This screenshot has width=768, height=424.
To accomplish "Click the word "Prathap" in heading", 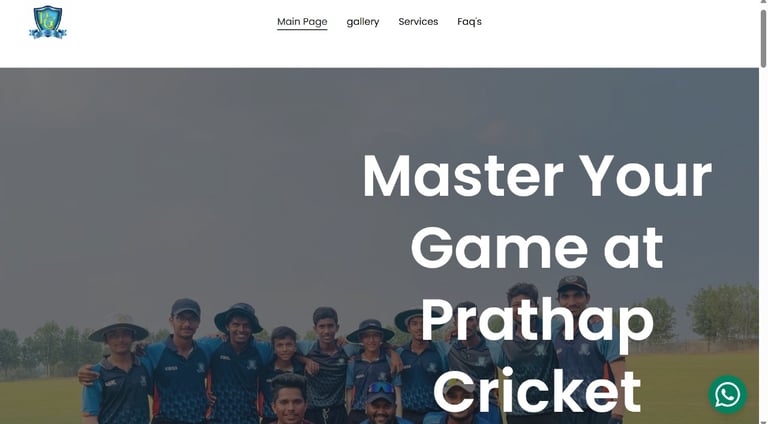I will click(537, 320).
